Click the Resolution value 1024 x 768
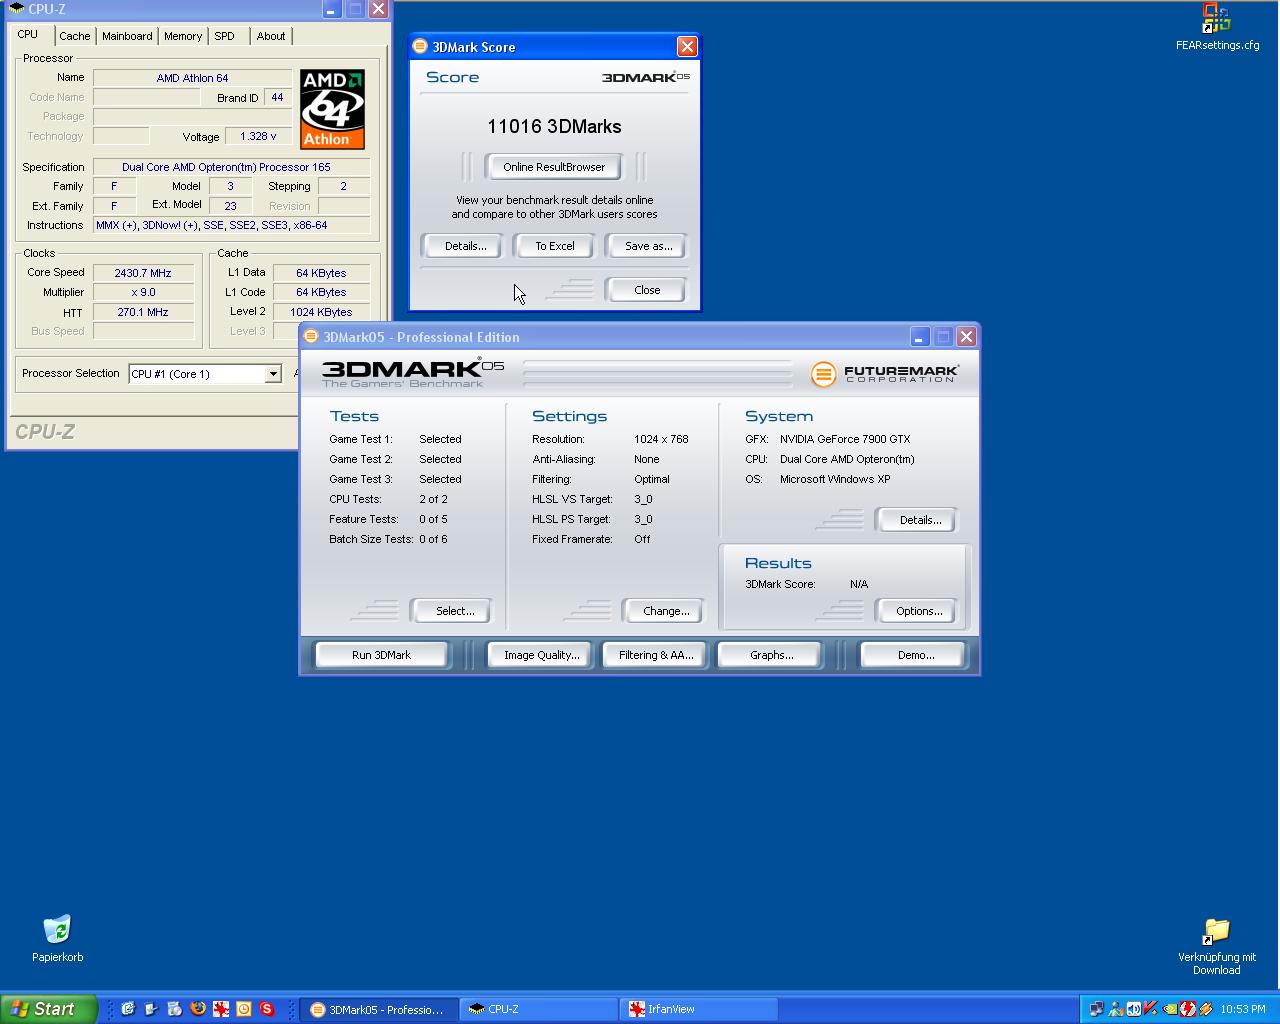Viewport: 1280px width, 1024px height. 661,439
